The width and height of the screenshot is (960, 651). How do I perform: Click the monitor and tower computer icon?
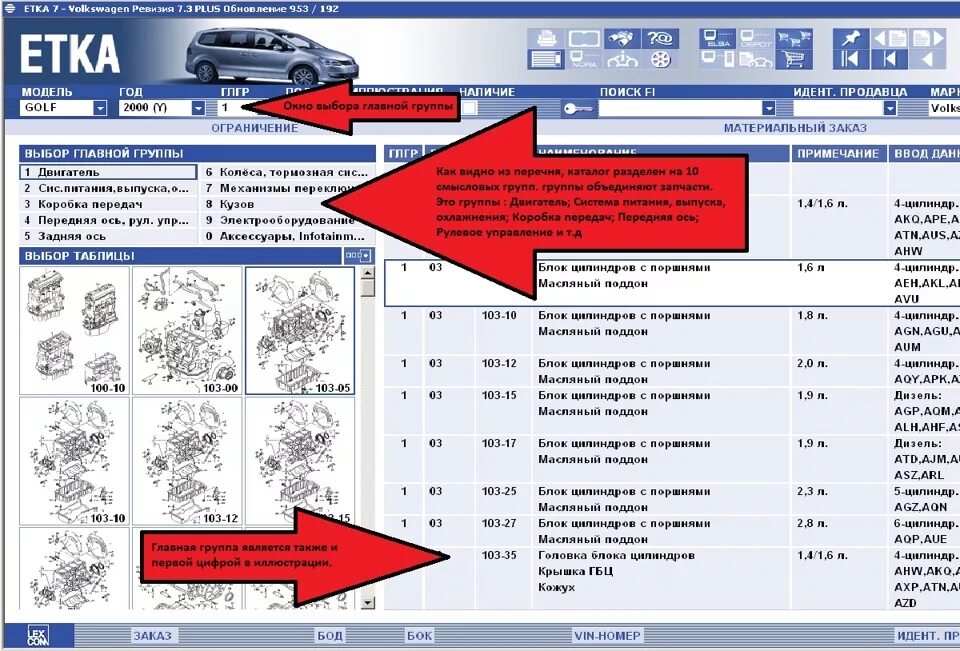pyautogui.click(x=718, y=59)
